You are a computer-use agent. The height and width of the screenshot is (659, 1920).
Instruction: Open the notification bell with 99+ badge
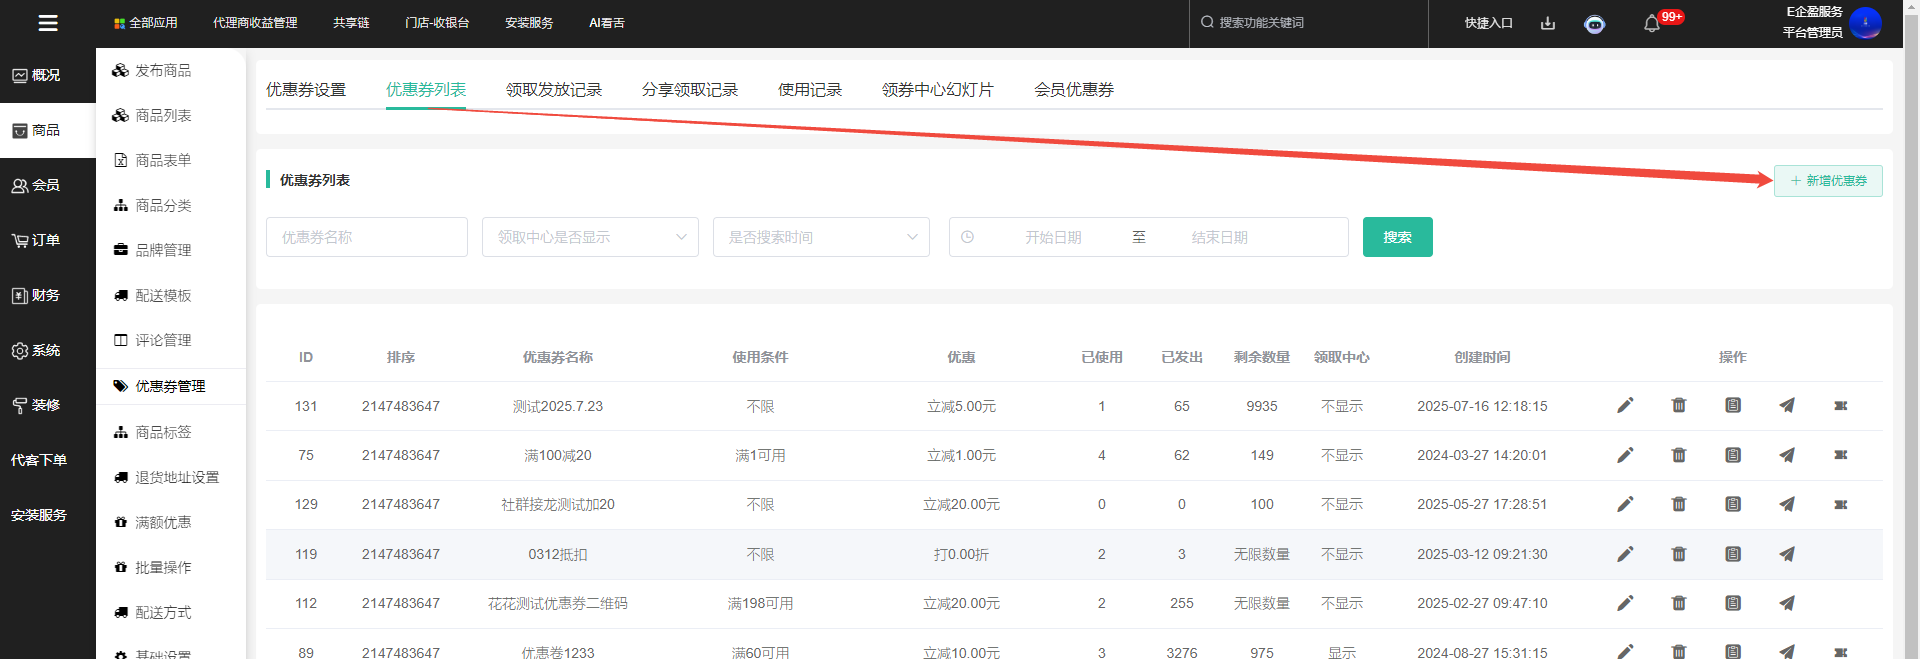pos(1652,23)
